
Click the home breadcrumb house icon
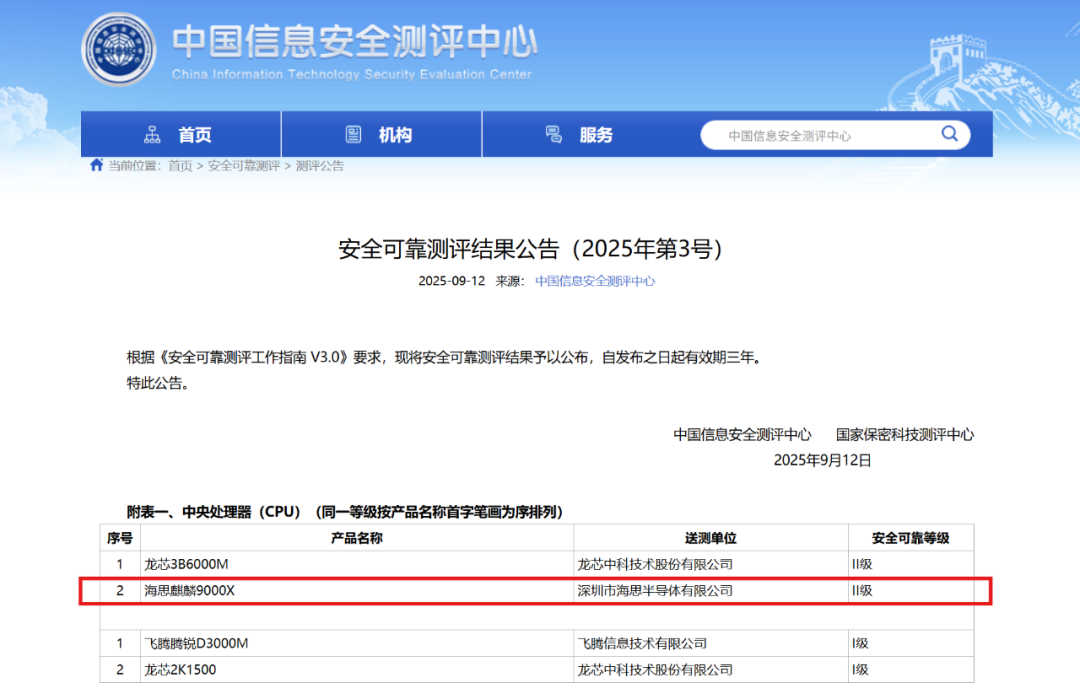[x=96, y=166]
